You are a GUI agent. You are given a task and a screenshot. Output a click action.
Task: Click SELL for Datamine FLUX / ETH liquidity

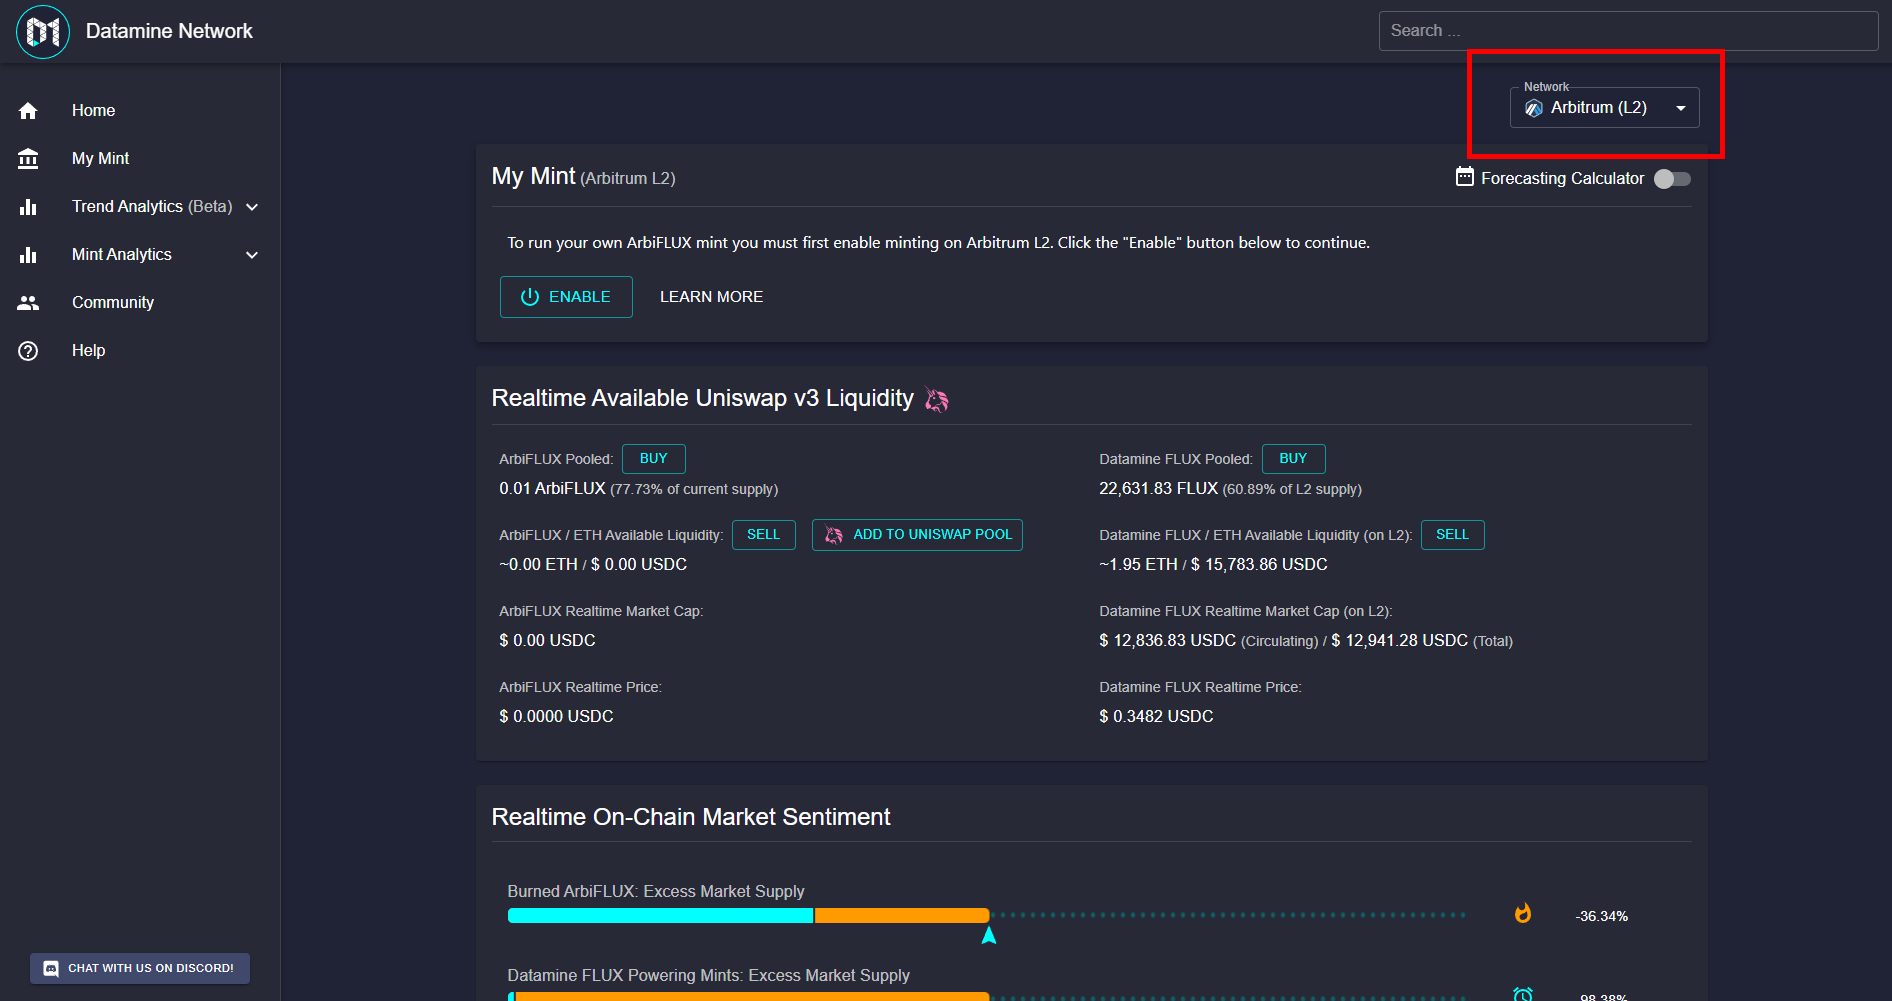(1453, 535)
